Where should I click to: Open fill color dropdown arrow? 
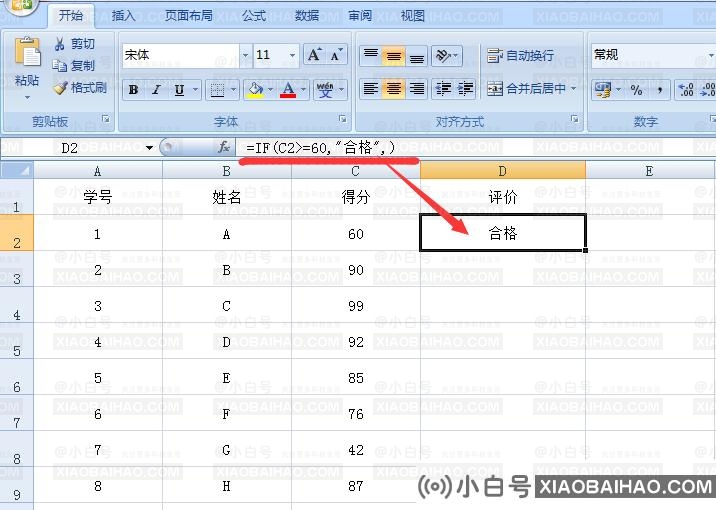point(270,90)
